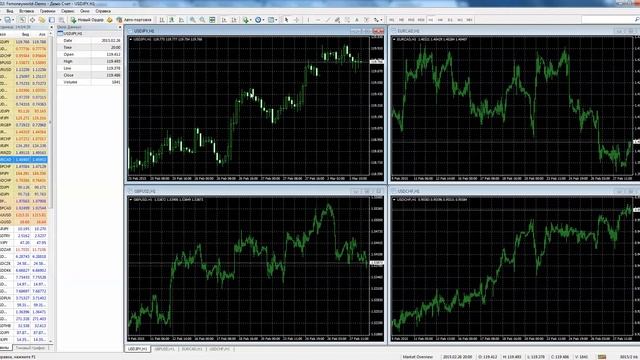
Task: Click the toolbar search input field
Action: coord(607,20)
